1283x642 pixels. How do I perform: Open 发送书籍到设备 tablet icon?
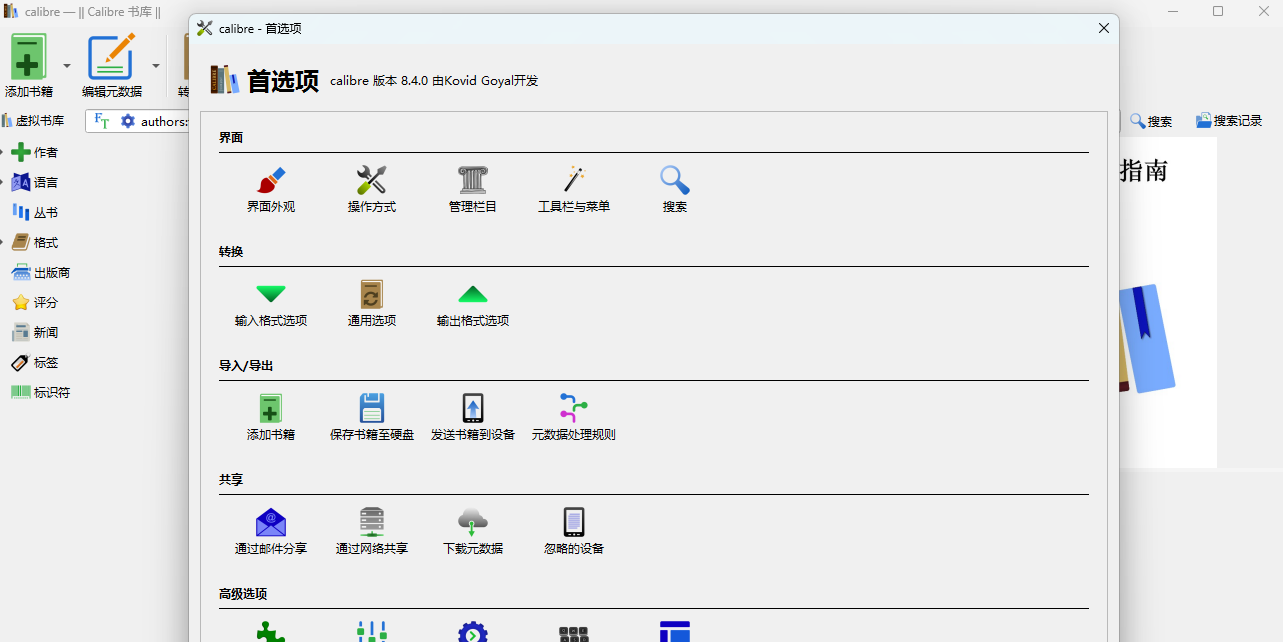[473, 409]
